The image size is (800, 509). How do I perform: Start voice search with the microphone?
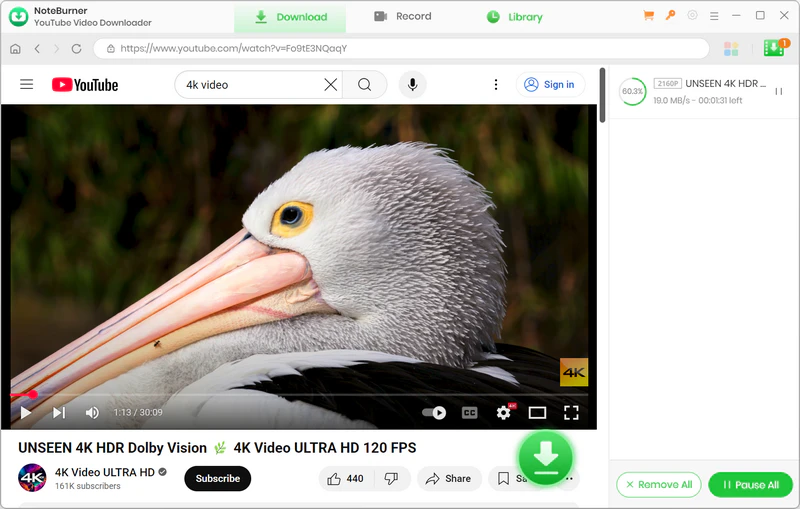(x=412, y=85)
